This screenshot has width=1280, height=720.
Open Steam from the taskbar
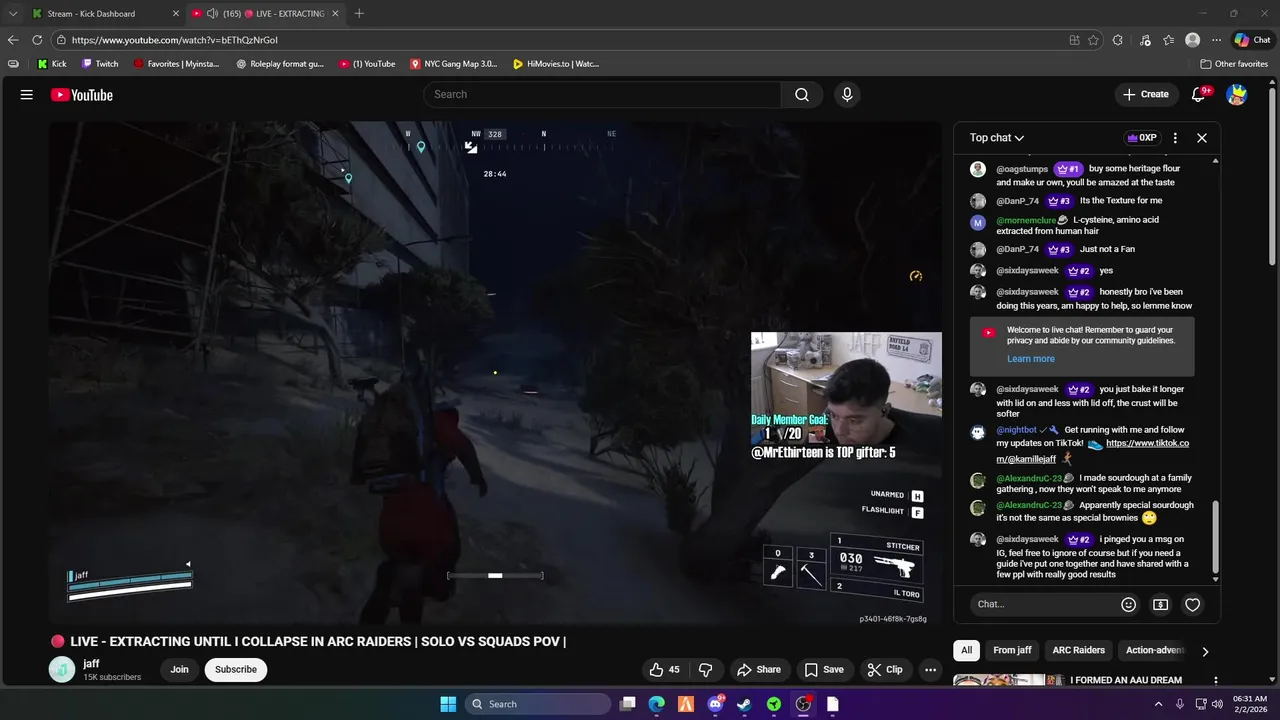[744, 704]
